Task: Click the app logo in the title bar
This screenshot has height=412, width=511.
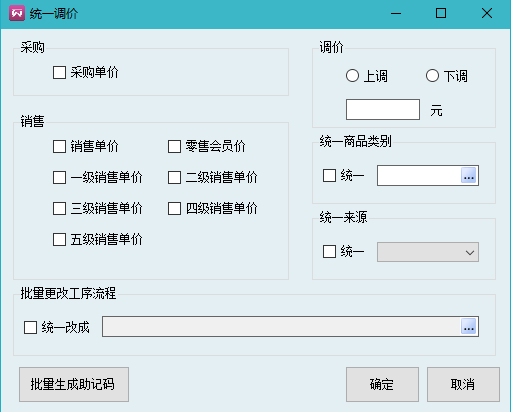Action: [x=17, y=13]
